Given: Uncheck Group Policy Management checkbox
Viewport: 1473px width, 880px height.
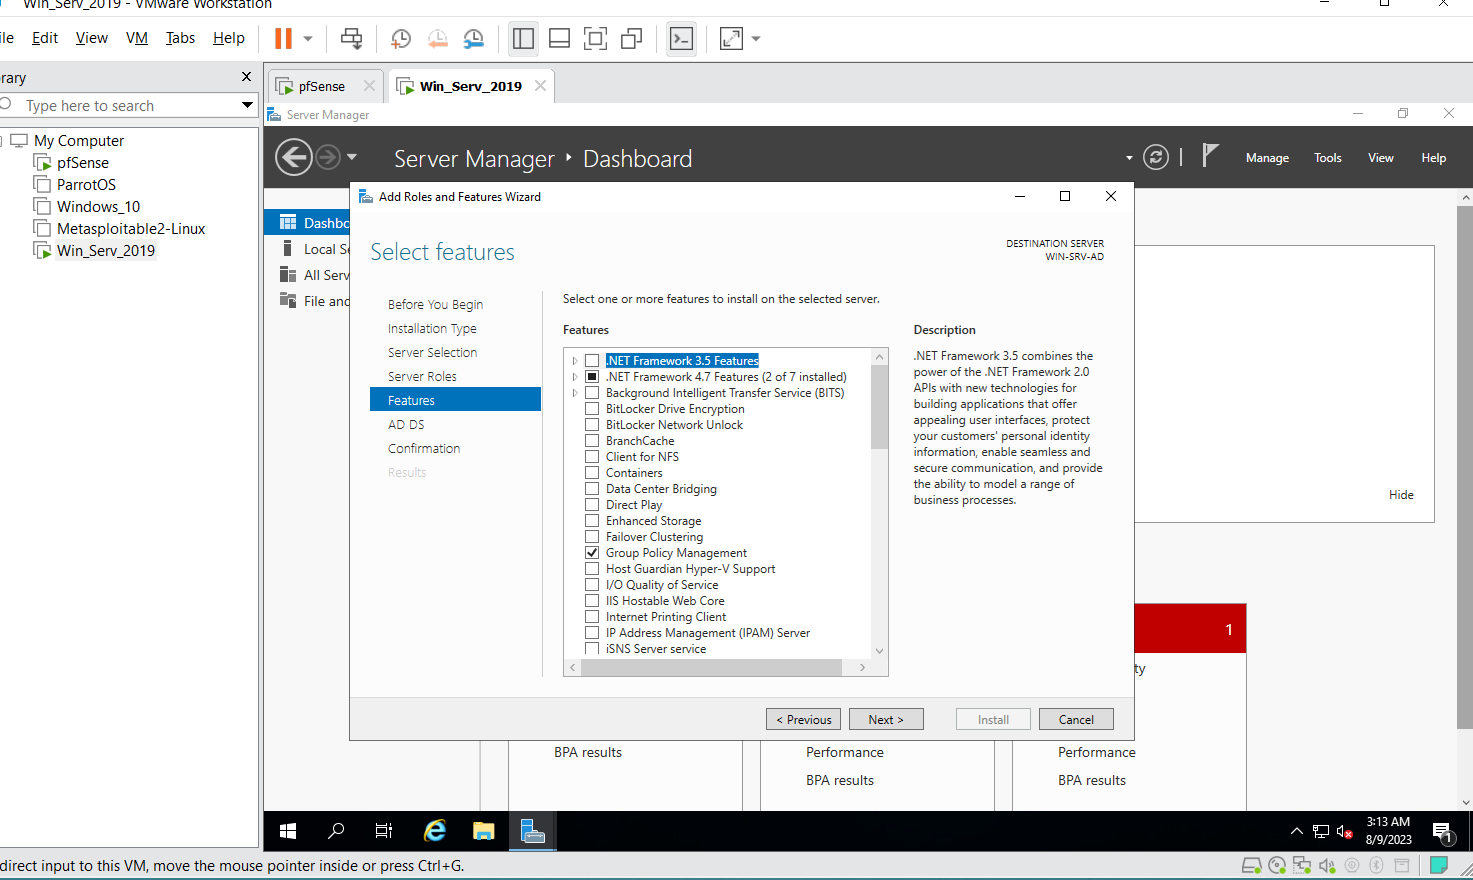Looking at the screenshot, I should (x=592, y=553).
